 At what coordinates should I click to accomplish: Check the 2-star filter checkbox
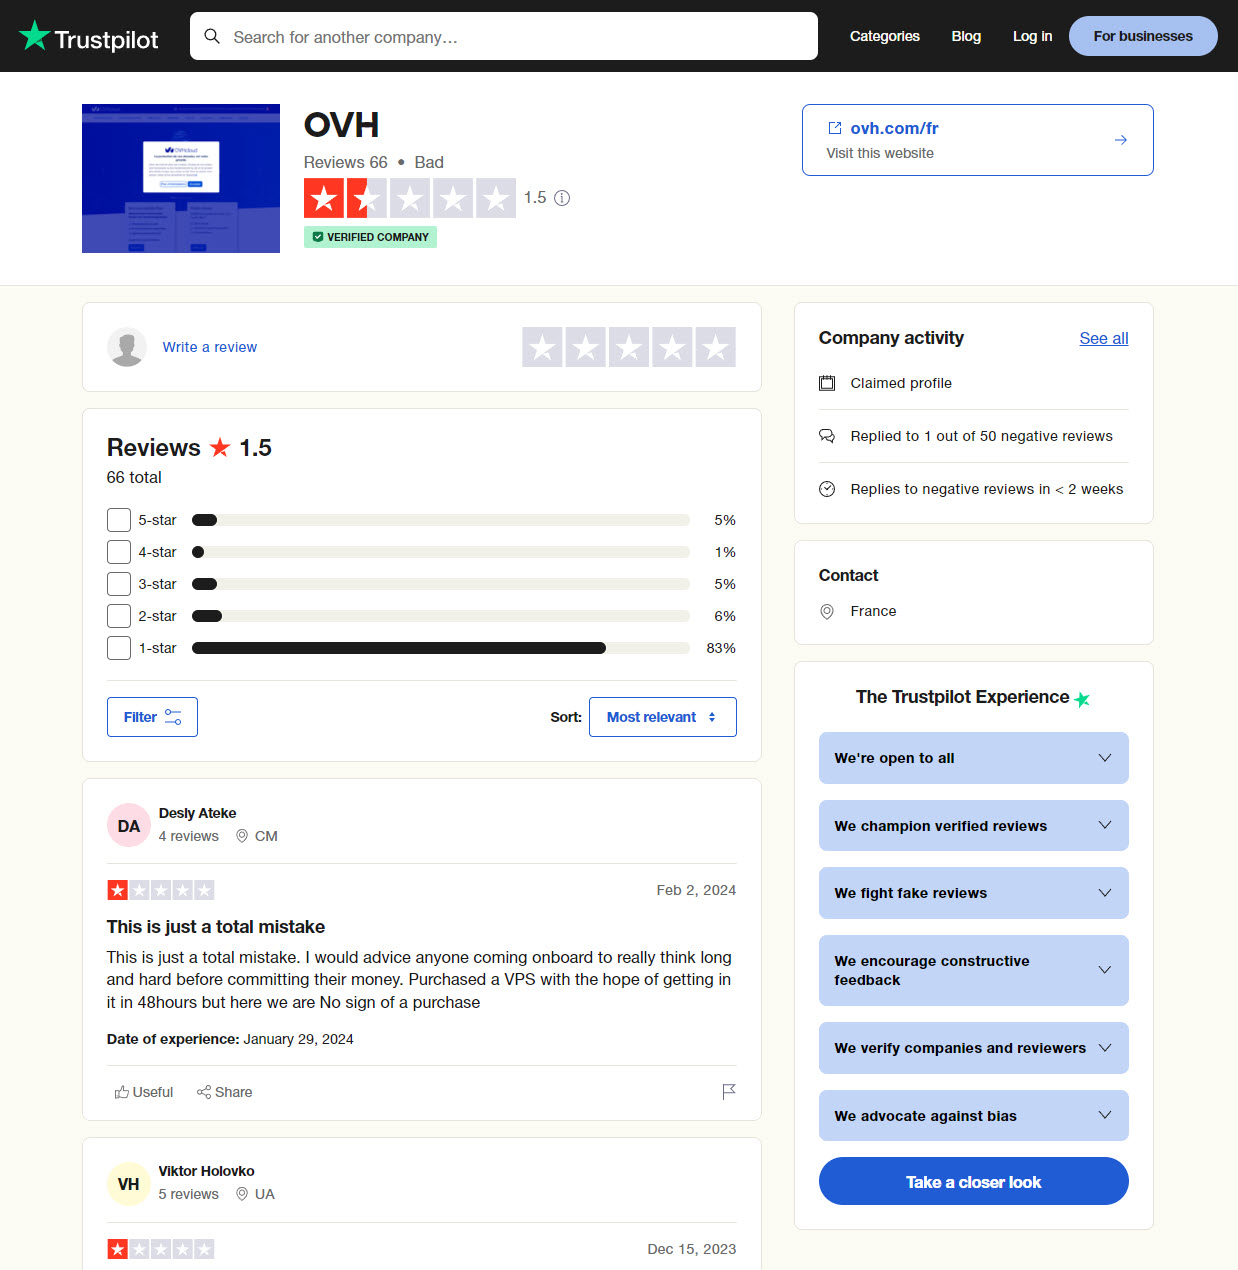pyautogui.click(x=119, y=616)
